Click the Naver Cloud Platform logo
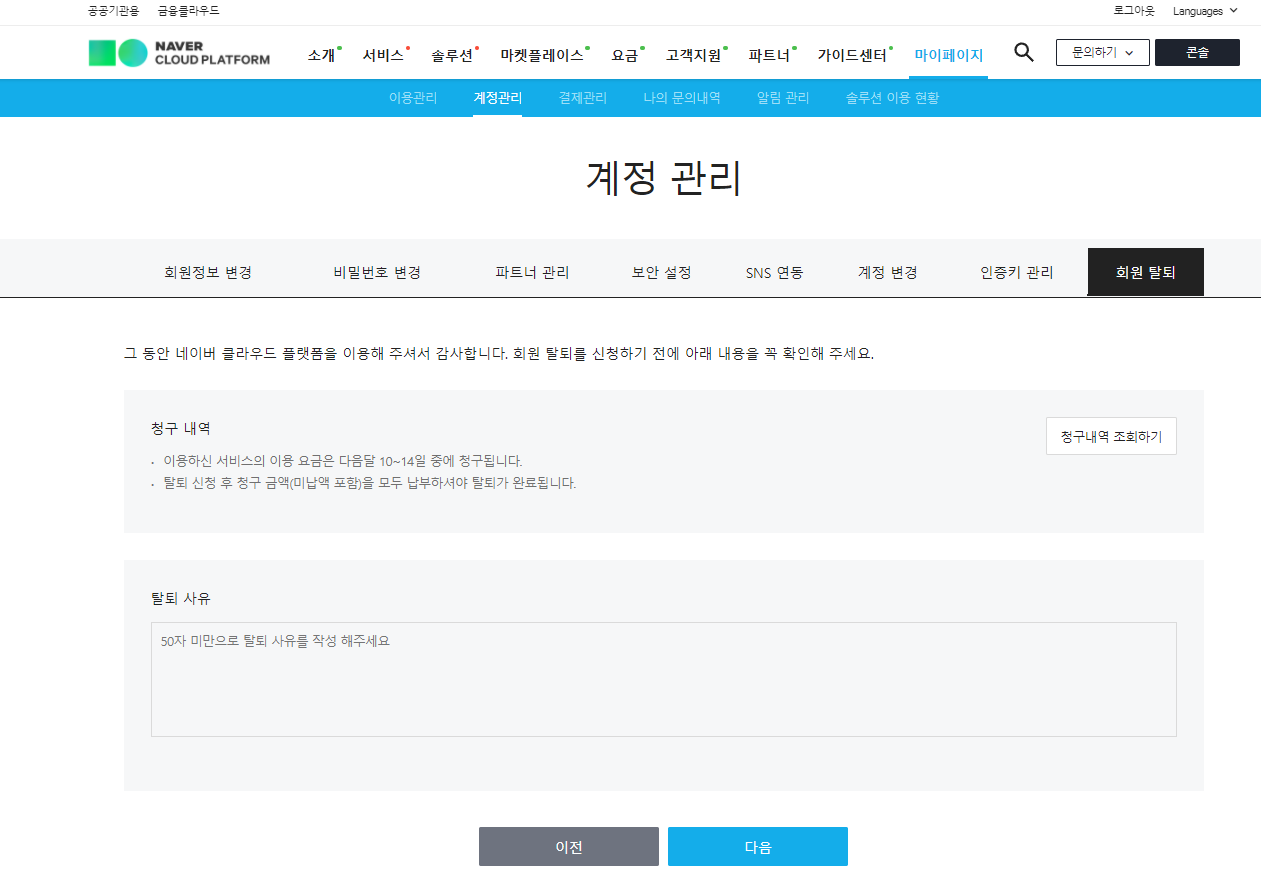Viewport: 1261px width, 895px height. pos(179,53)
